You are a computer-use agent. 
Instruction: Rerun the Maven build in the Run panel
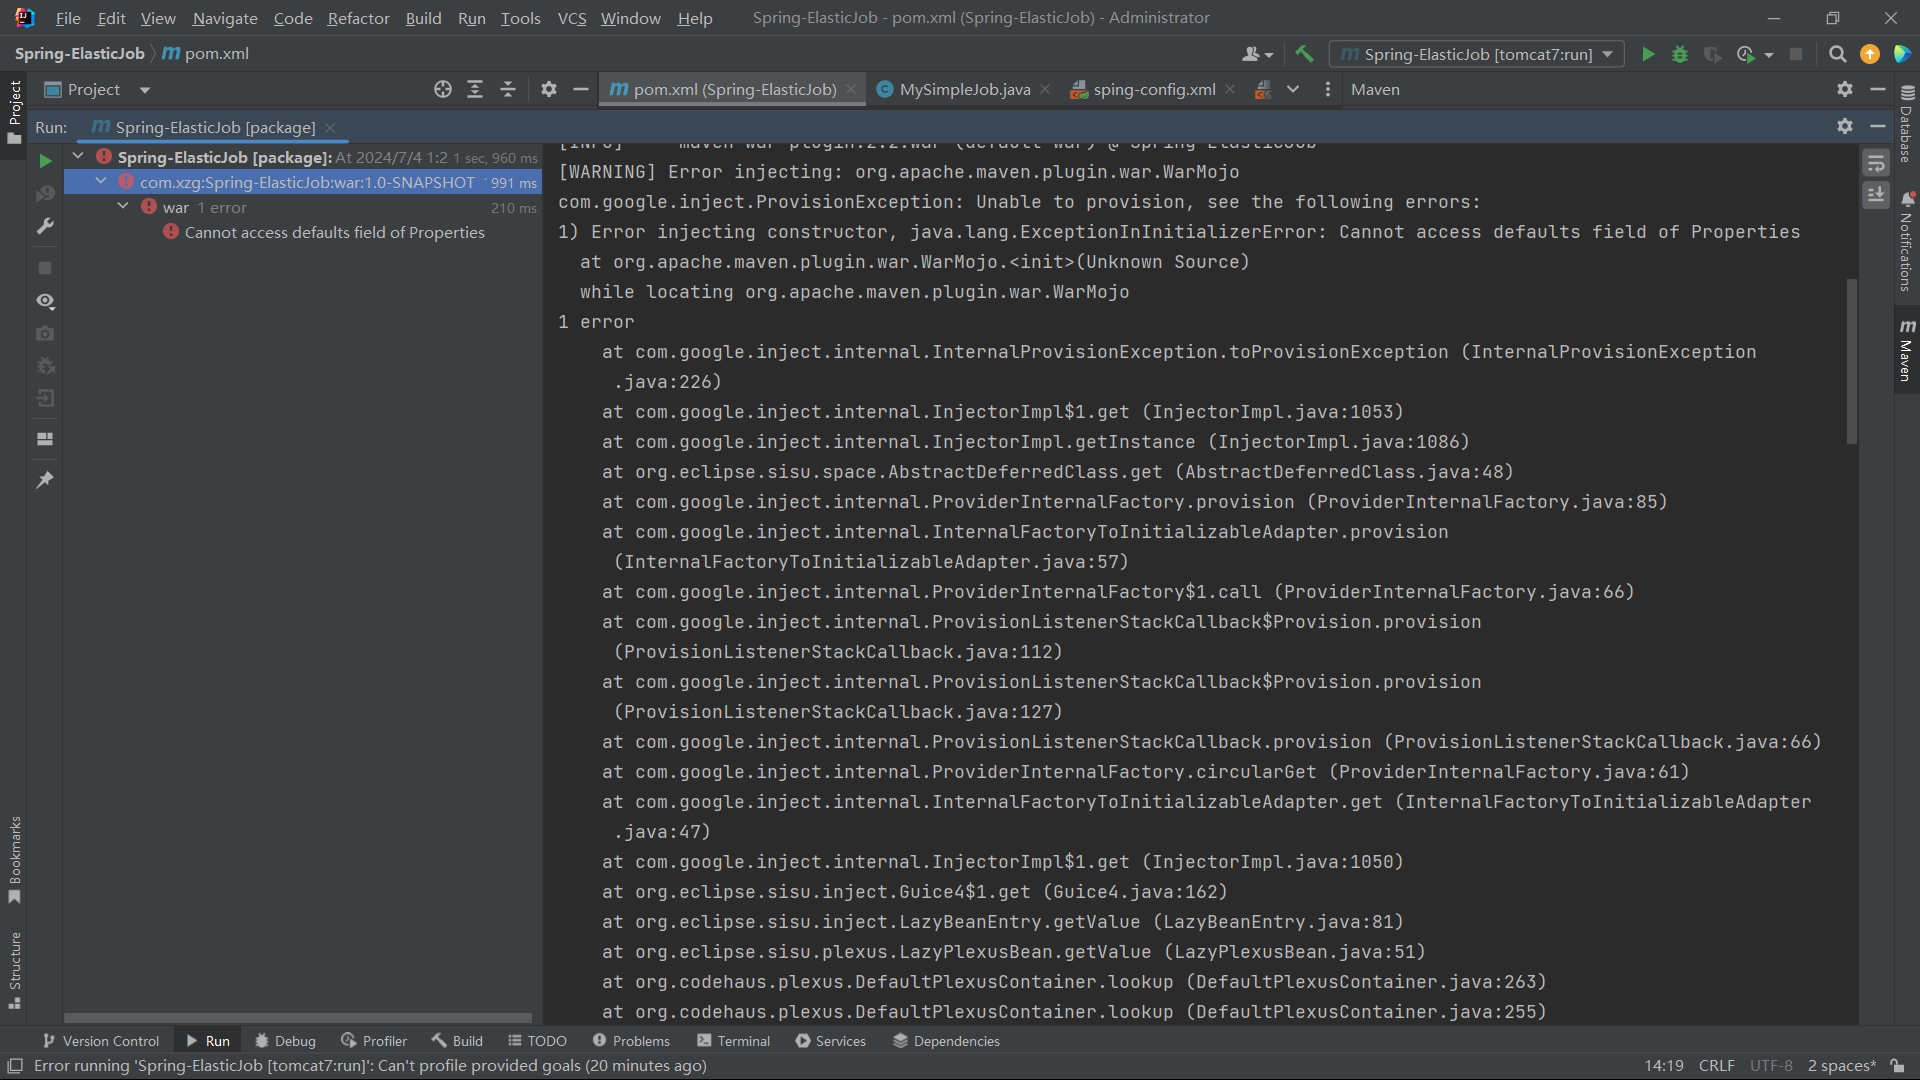click(45, 160)
